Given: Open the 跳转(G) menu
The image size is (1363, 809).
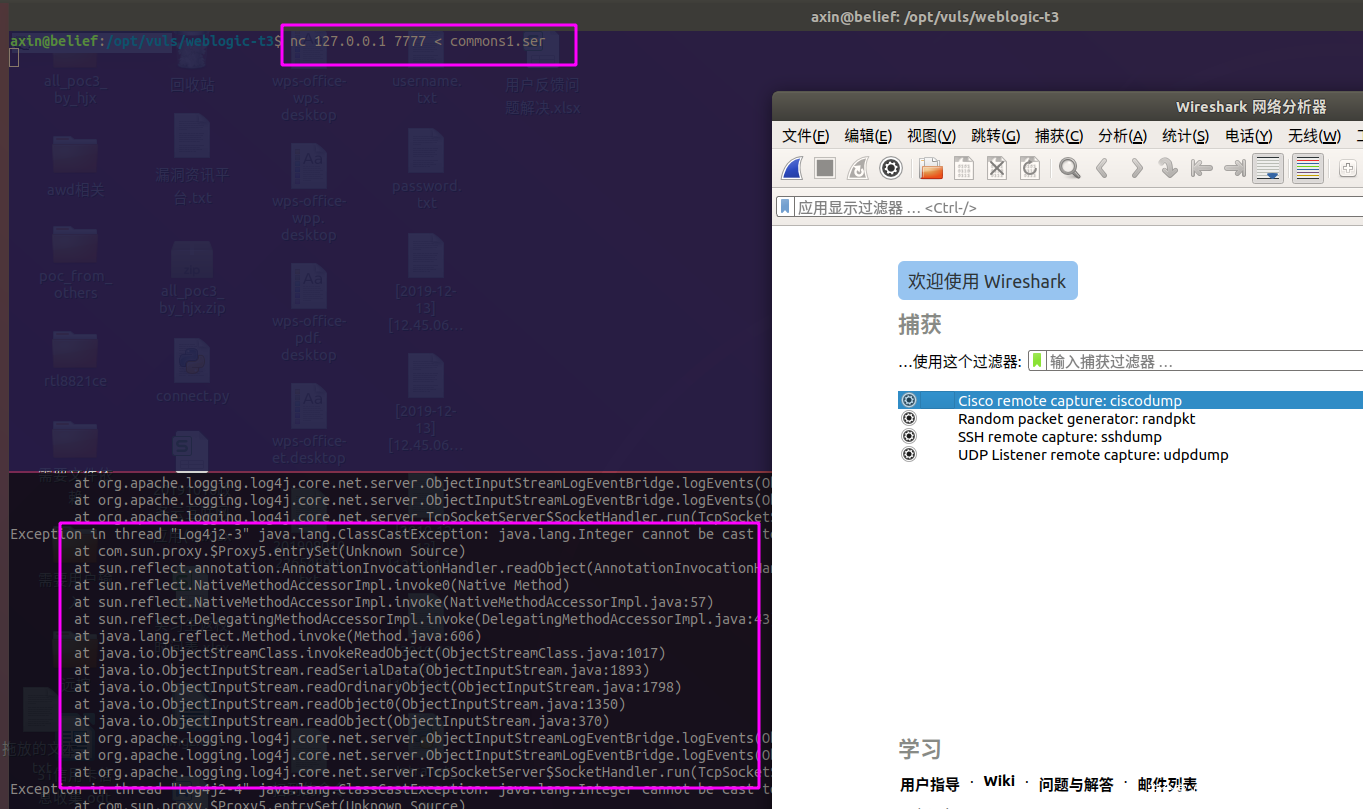Looking at the screenshot, I should 995,136.
